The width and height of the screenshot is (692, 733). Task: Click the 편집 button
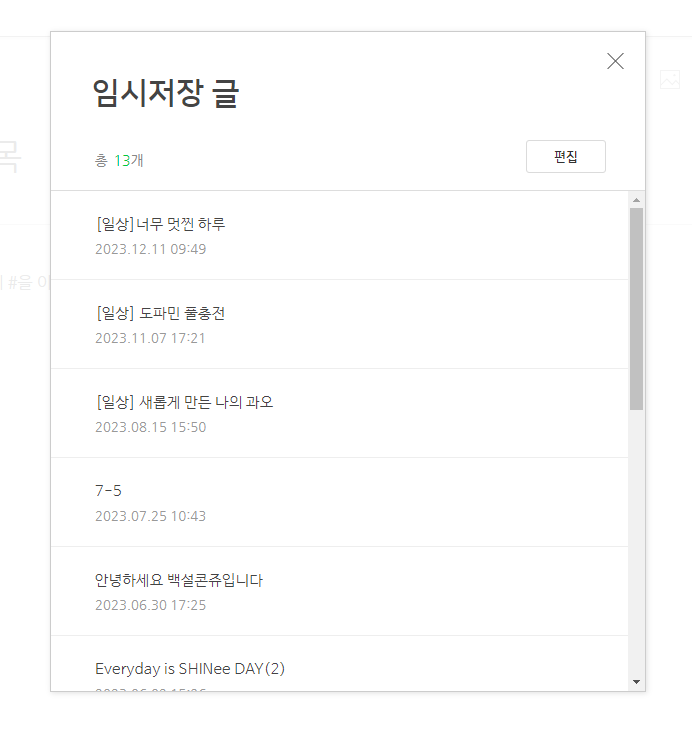coord(565,157)
